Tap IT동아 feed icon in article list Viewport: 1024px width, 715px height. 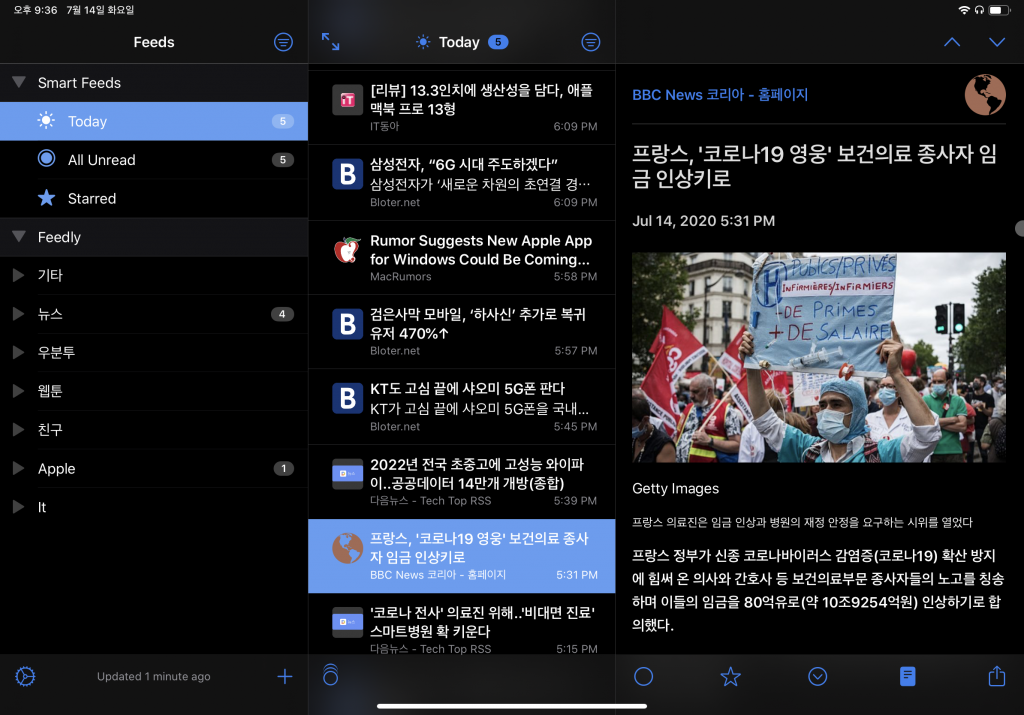click(x=347, y=100)
